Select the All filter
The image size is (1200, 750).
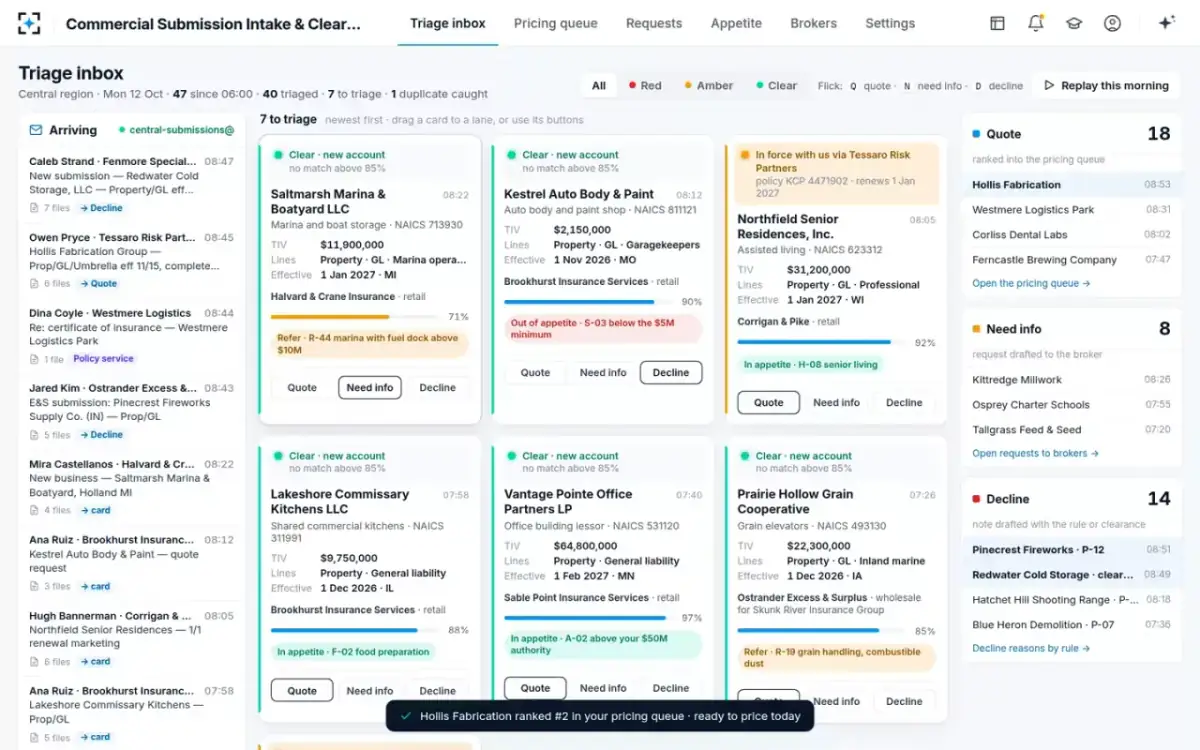click(599, 86)
